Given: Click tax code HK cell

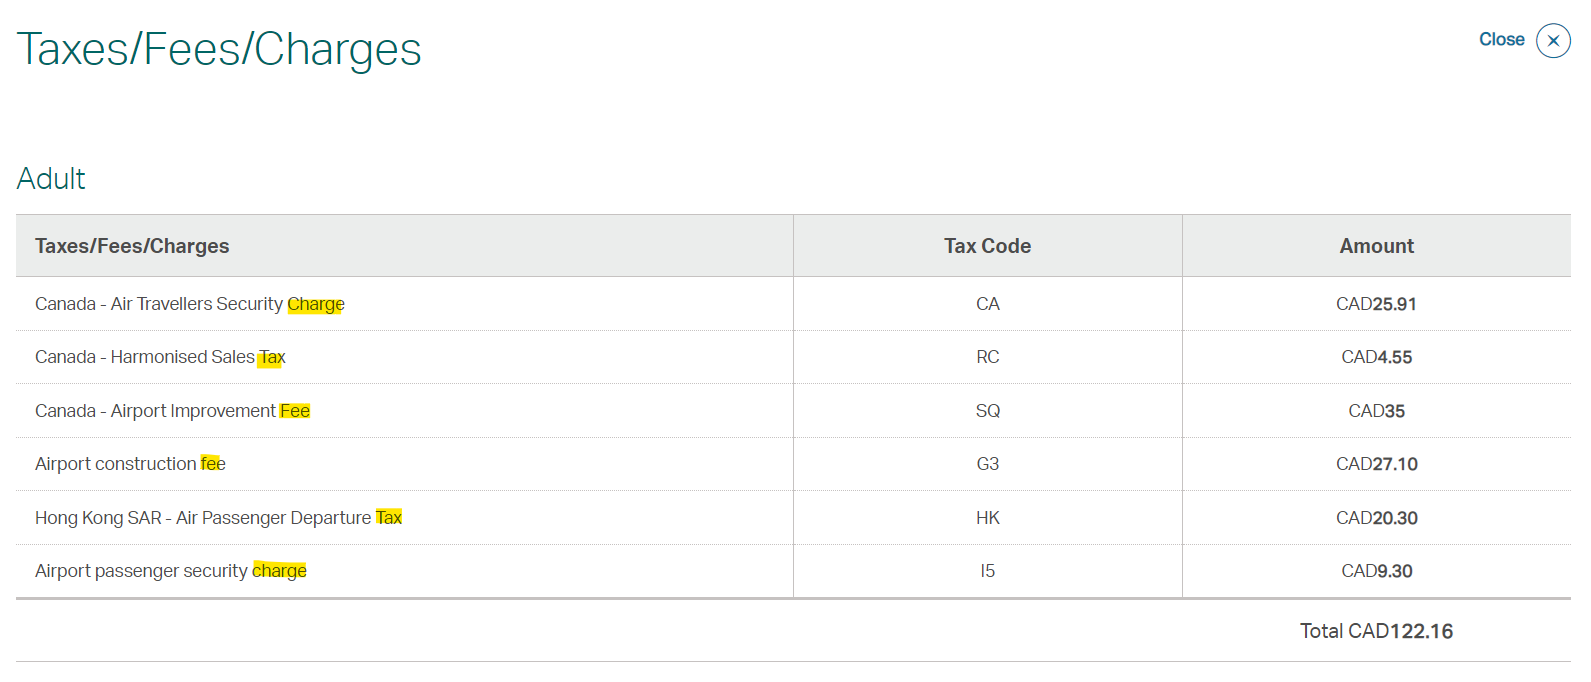Looking at the screenshot, I should click(x=987, y=518).
